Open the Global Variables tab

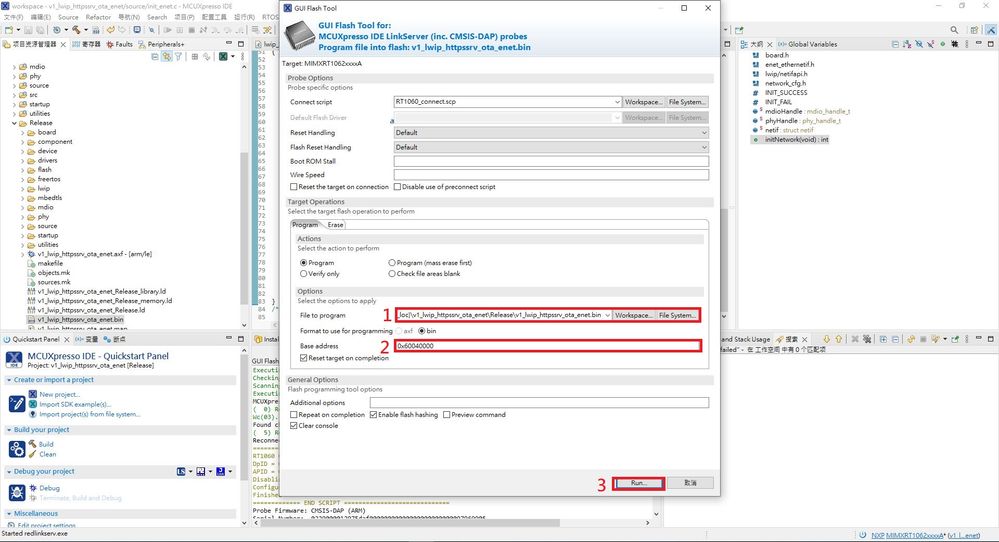[x=807, y=45]
